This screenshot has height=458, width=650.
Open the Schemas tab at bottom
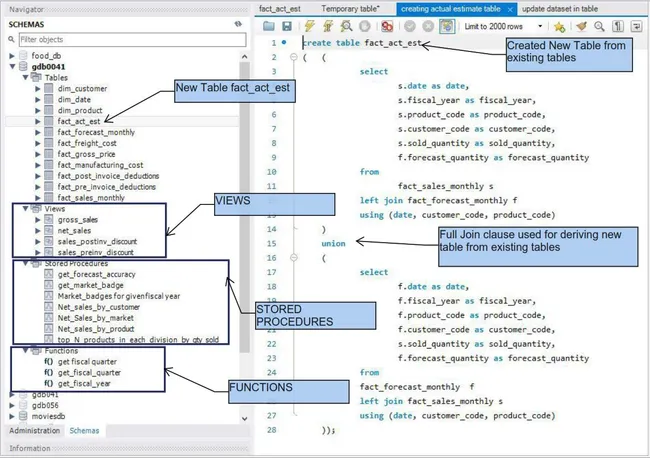84,431
